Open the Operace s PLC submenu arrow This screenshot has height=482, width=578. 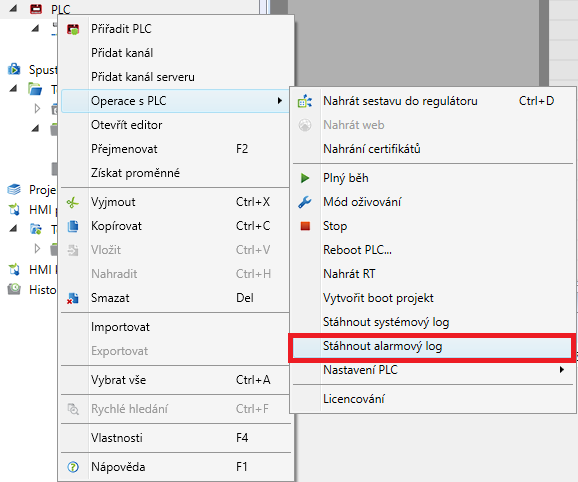click(280, 101)
